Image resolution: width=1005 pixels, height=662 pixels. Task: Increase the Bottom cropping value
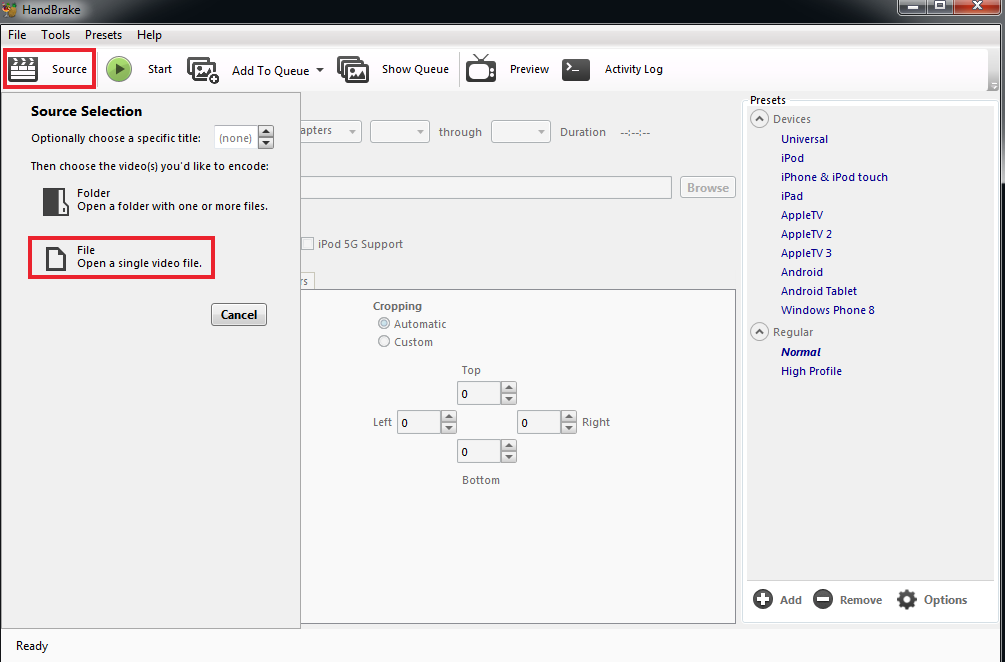[508, 446]
